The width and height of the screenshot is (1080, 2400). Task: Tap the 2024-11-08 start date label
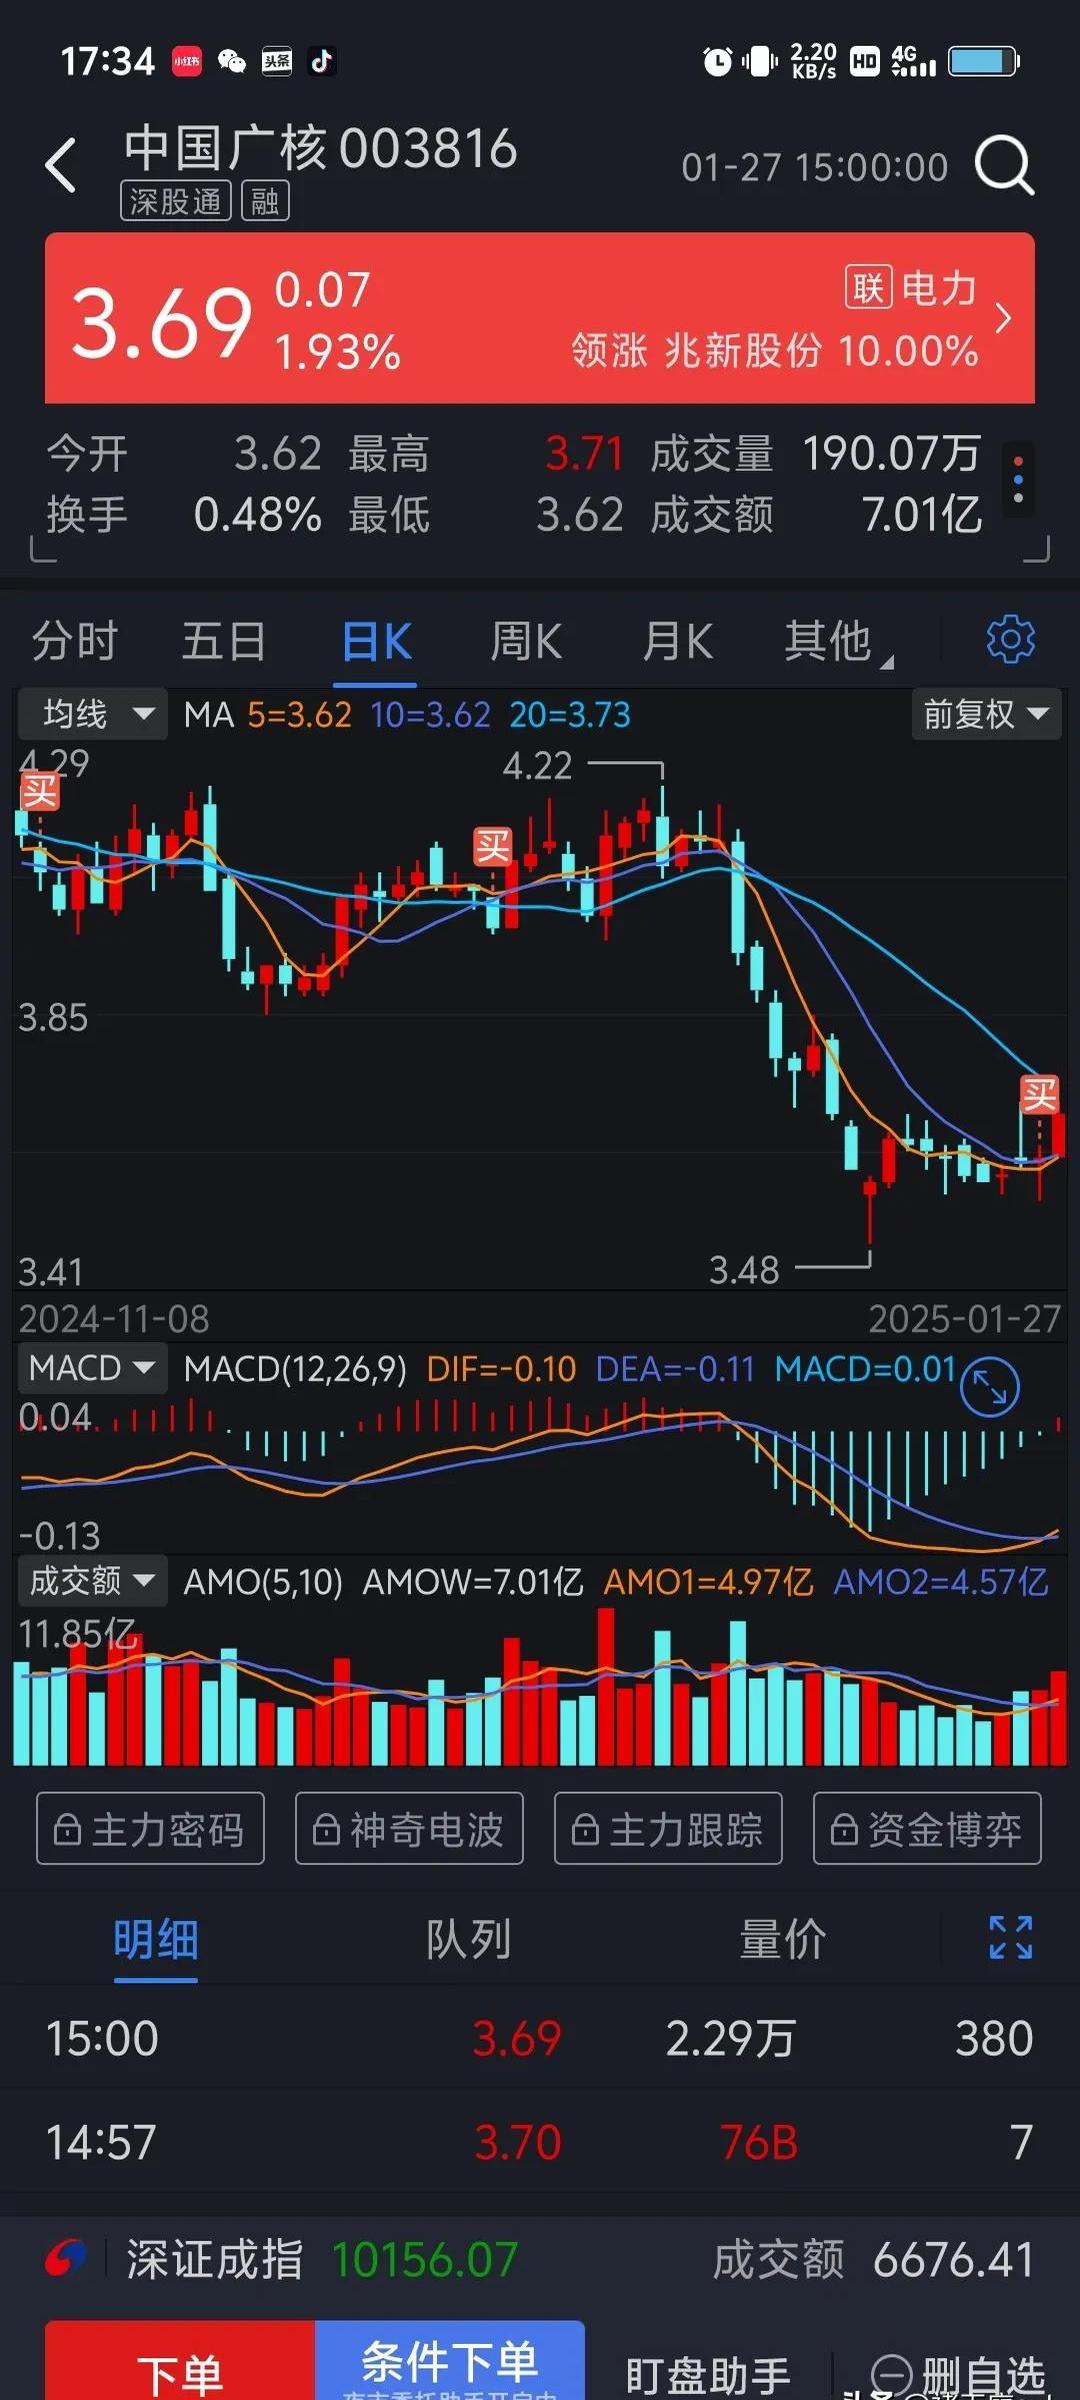(x=114, y=1319)
